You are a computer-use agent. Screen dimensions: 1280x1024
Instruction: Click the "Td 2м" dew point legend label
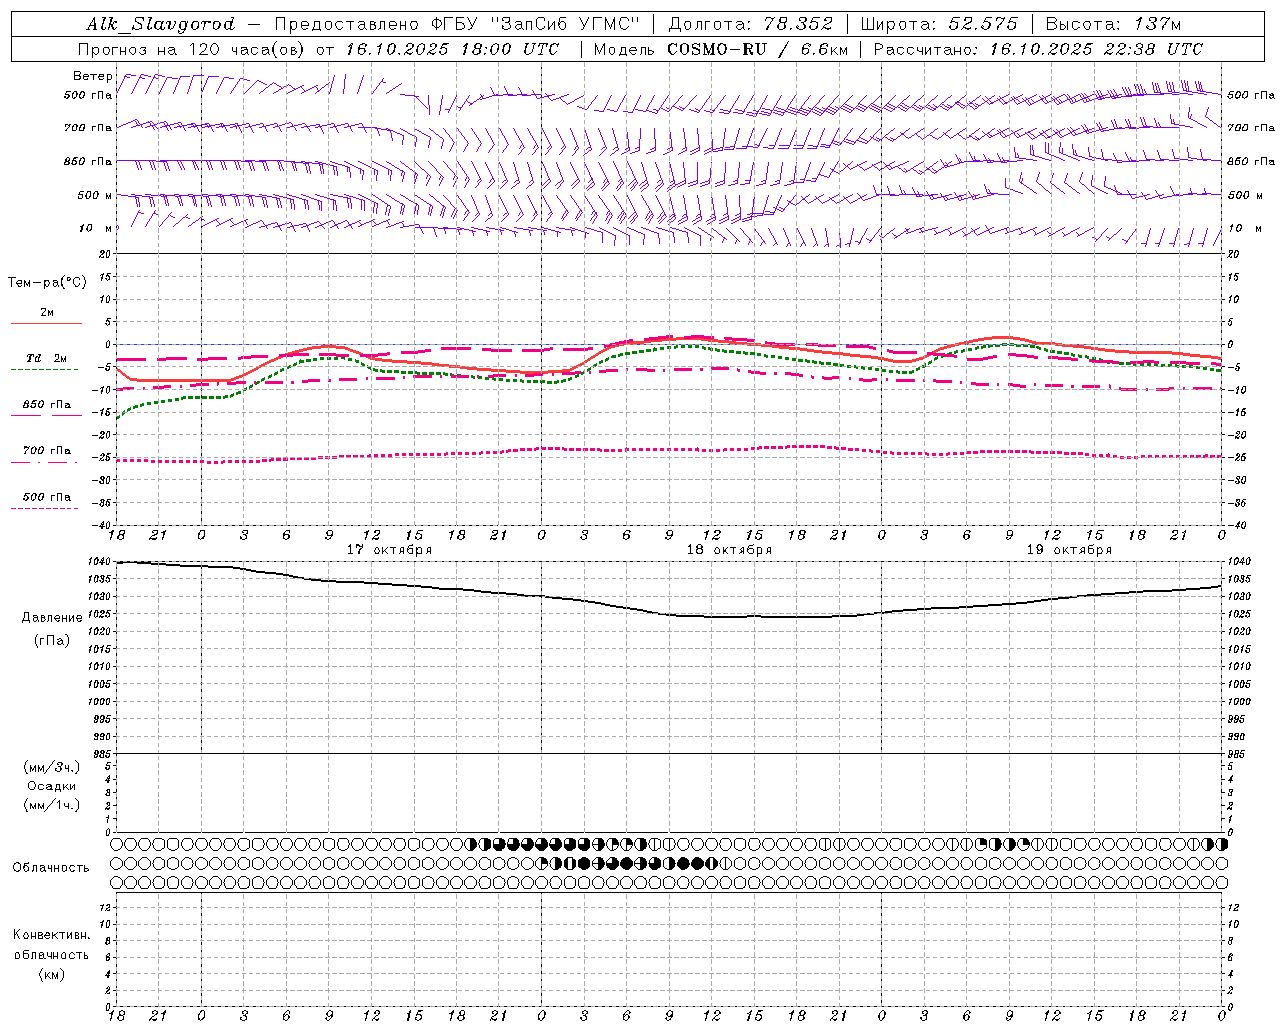(46, 358)
